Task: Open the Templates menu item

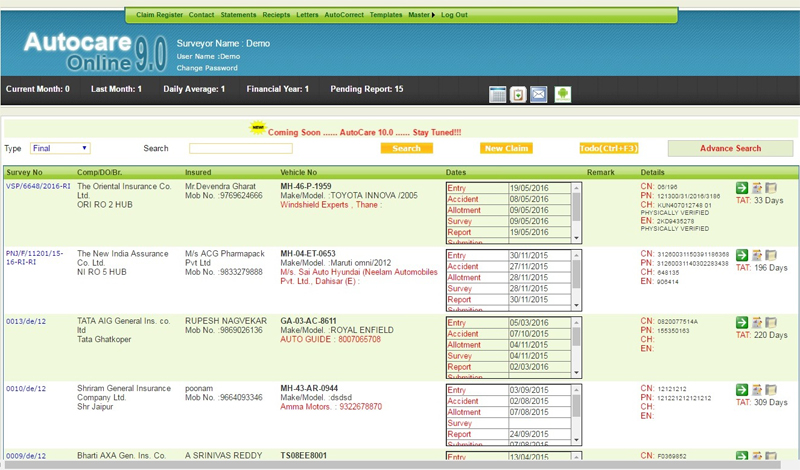Action: point(386,15)
